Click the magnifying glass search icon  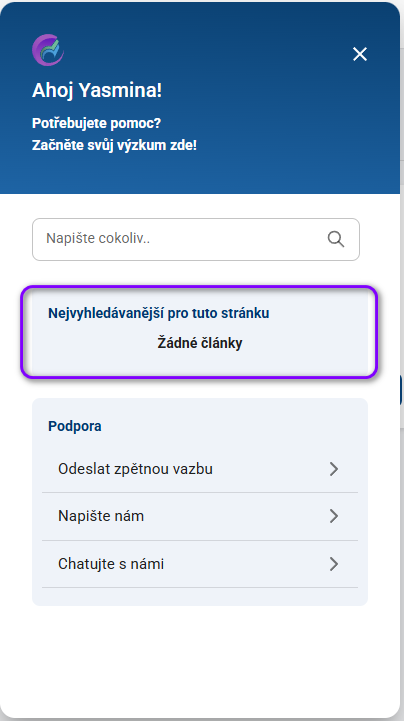coord(336,239)
